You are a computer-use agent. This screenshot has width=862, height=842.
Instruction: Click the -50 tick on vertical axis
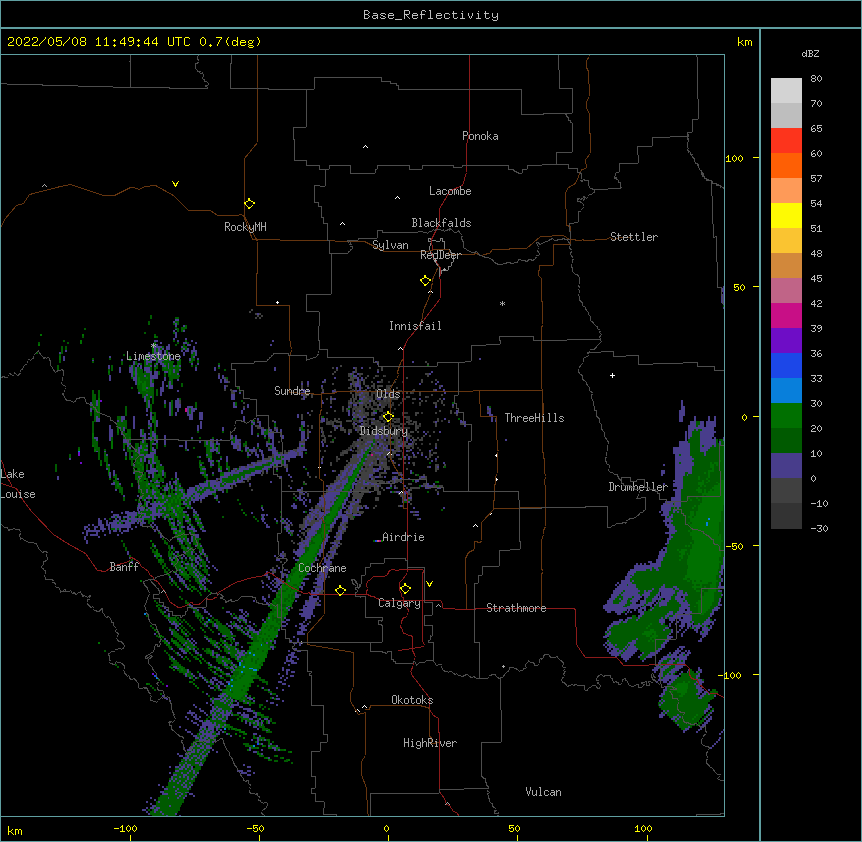(x=734, y=546)
